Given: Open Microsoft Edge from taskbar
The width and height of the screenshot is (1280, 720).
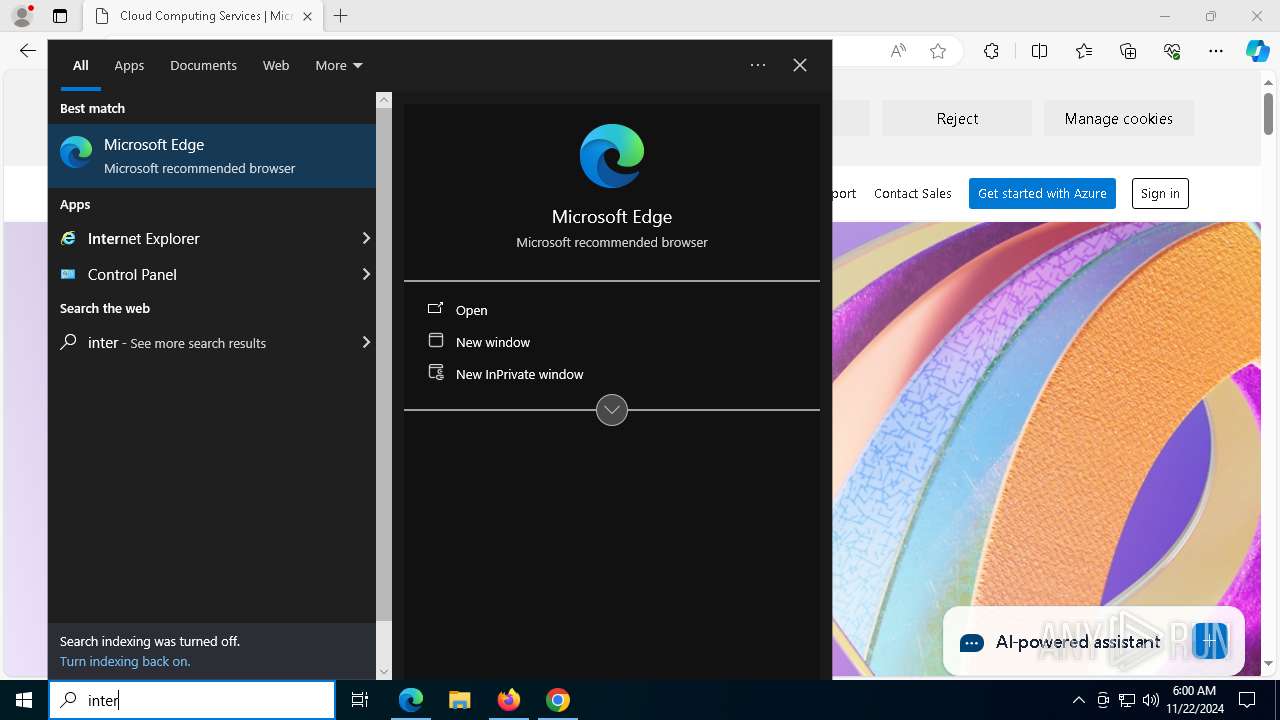Looking at the screenshot, I should (411, 700).
